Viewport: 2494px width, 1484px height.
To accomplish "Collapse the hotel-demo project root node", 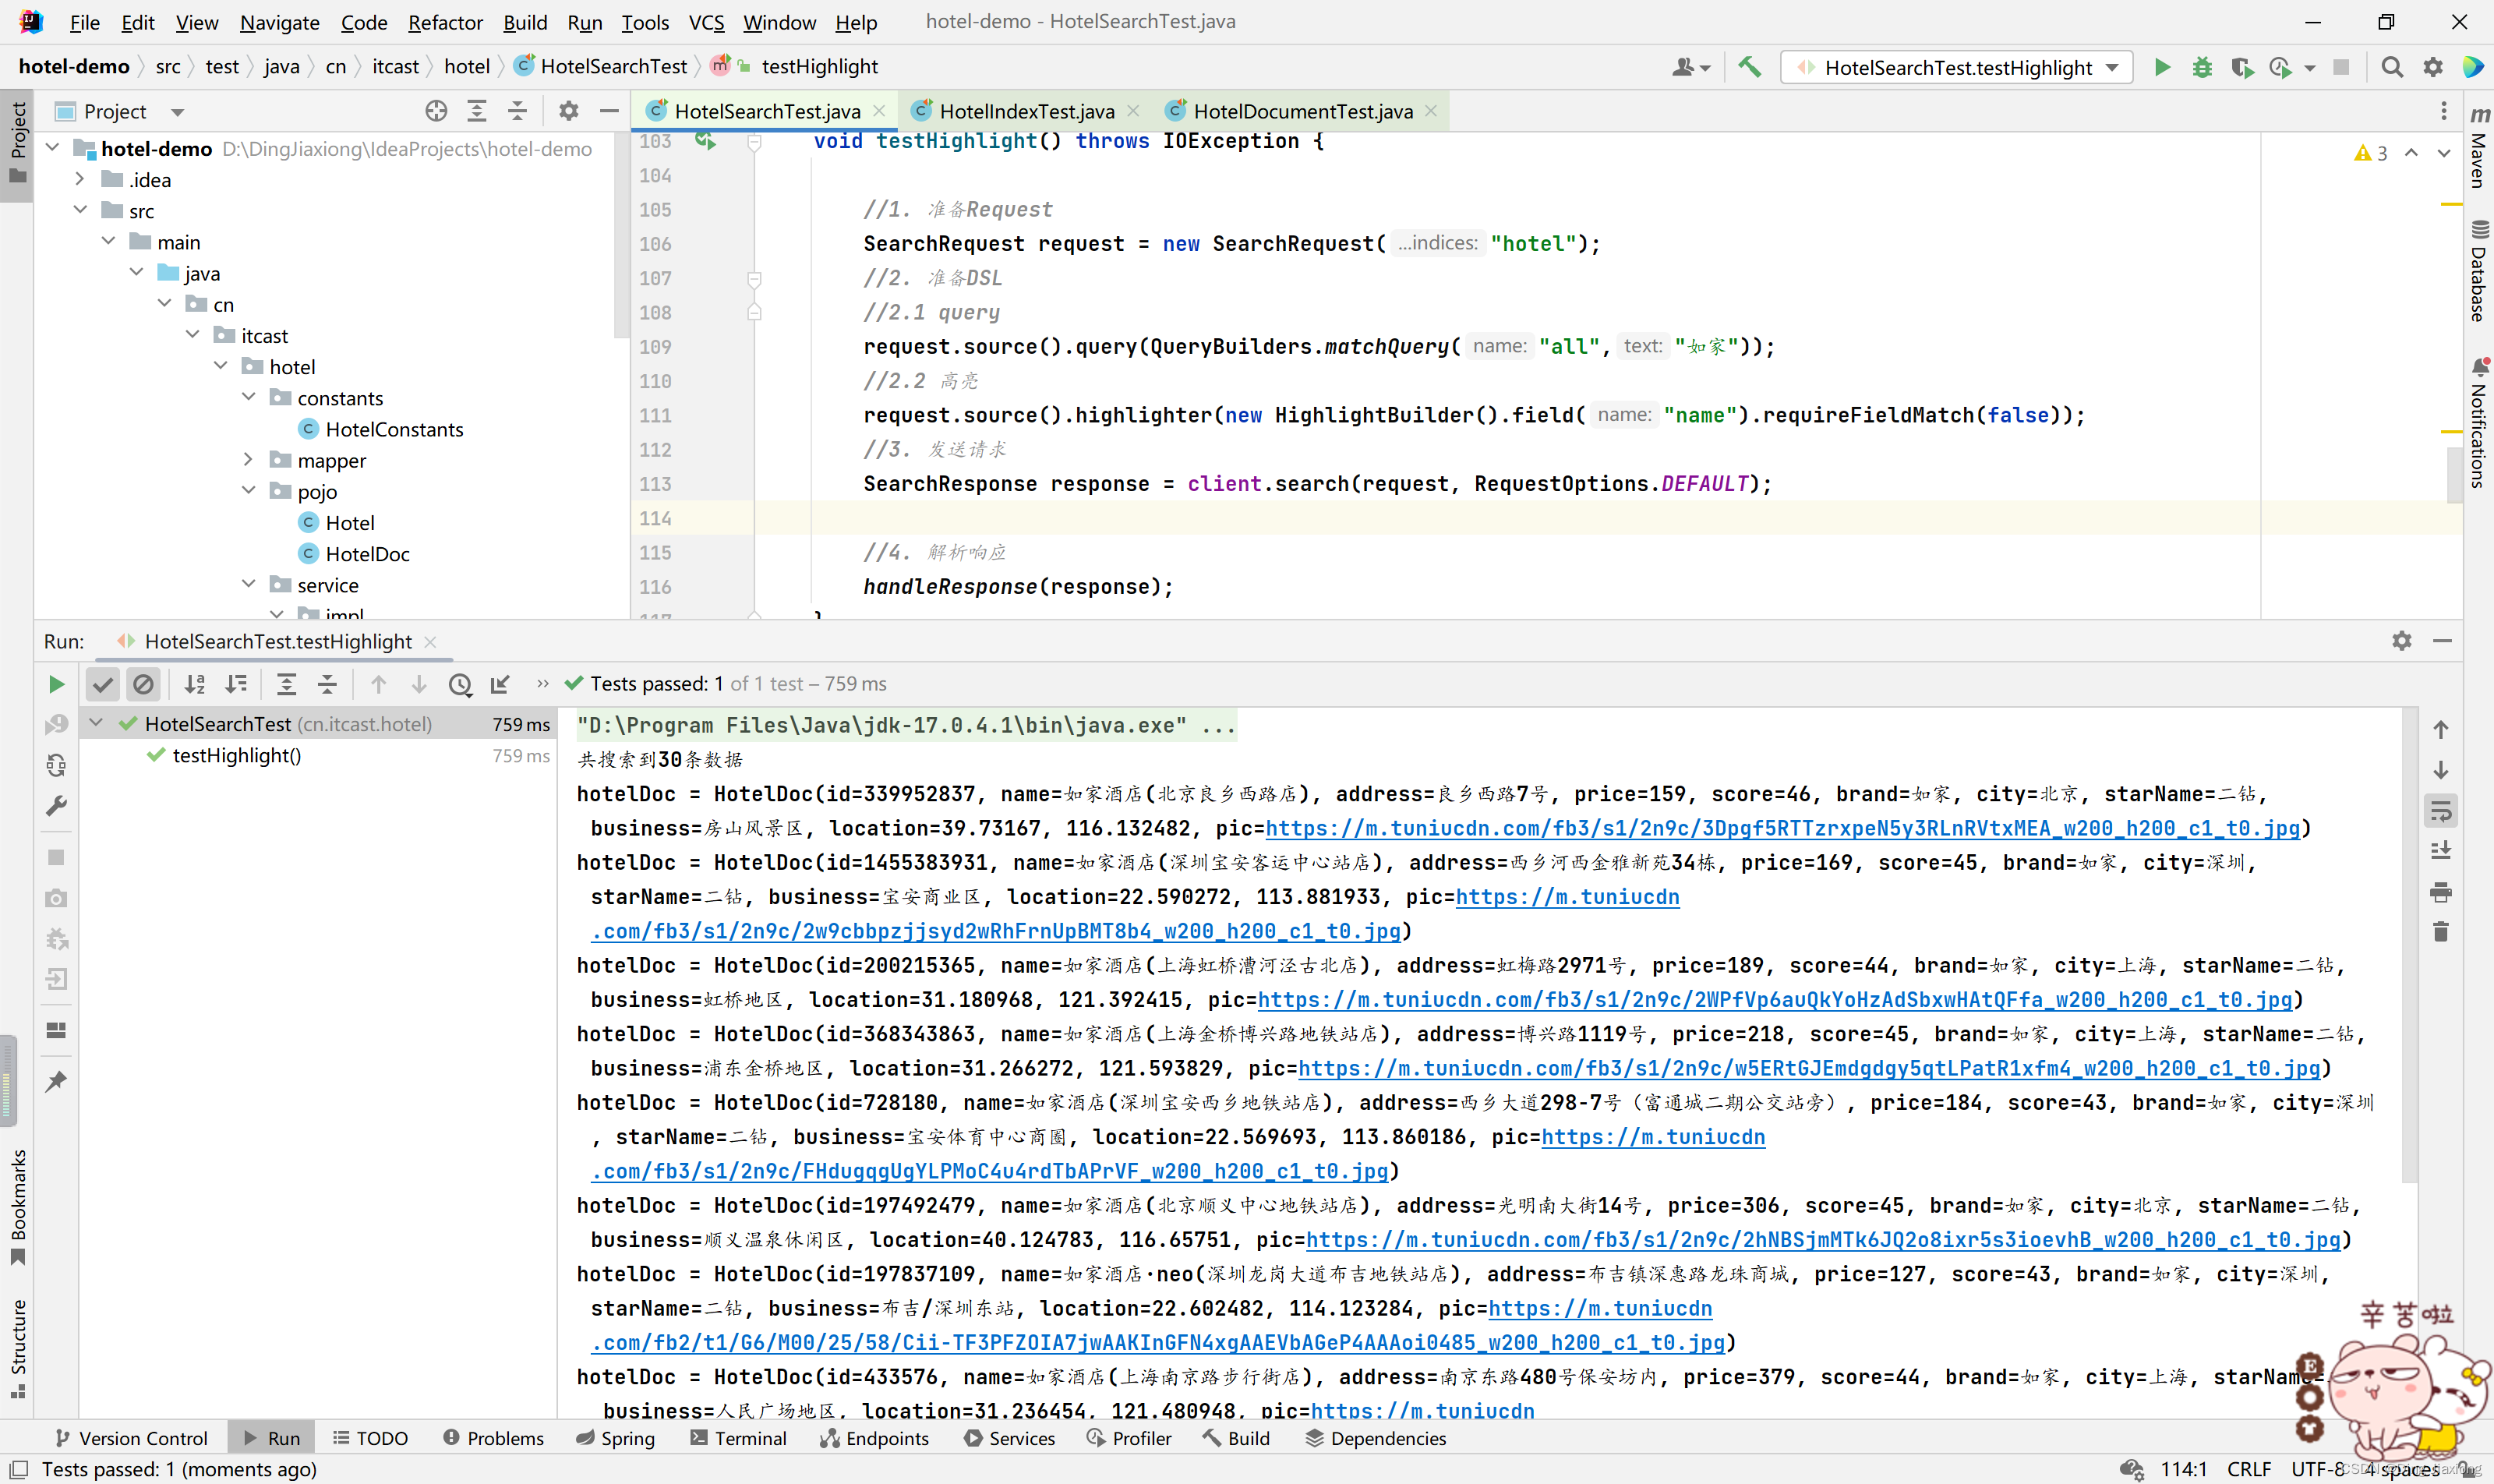I will (x=52, y=147).
